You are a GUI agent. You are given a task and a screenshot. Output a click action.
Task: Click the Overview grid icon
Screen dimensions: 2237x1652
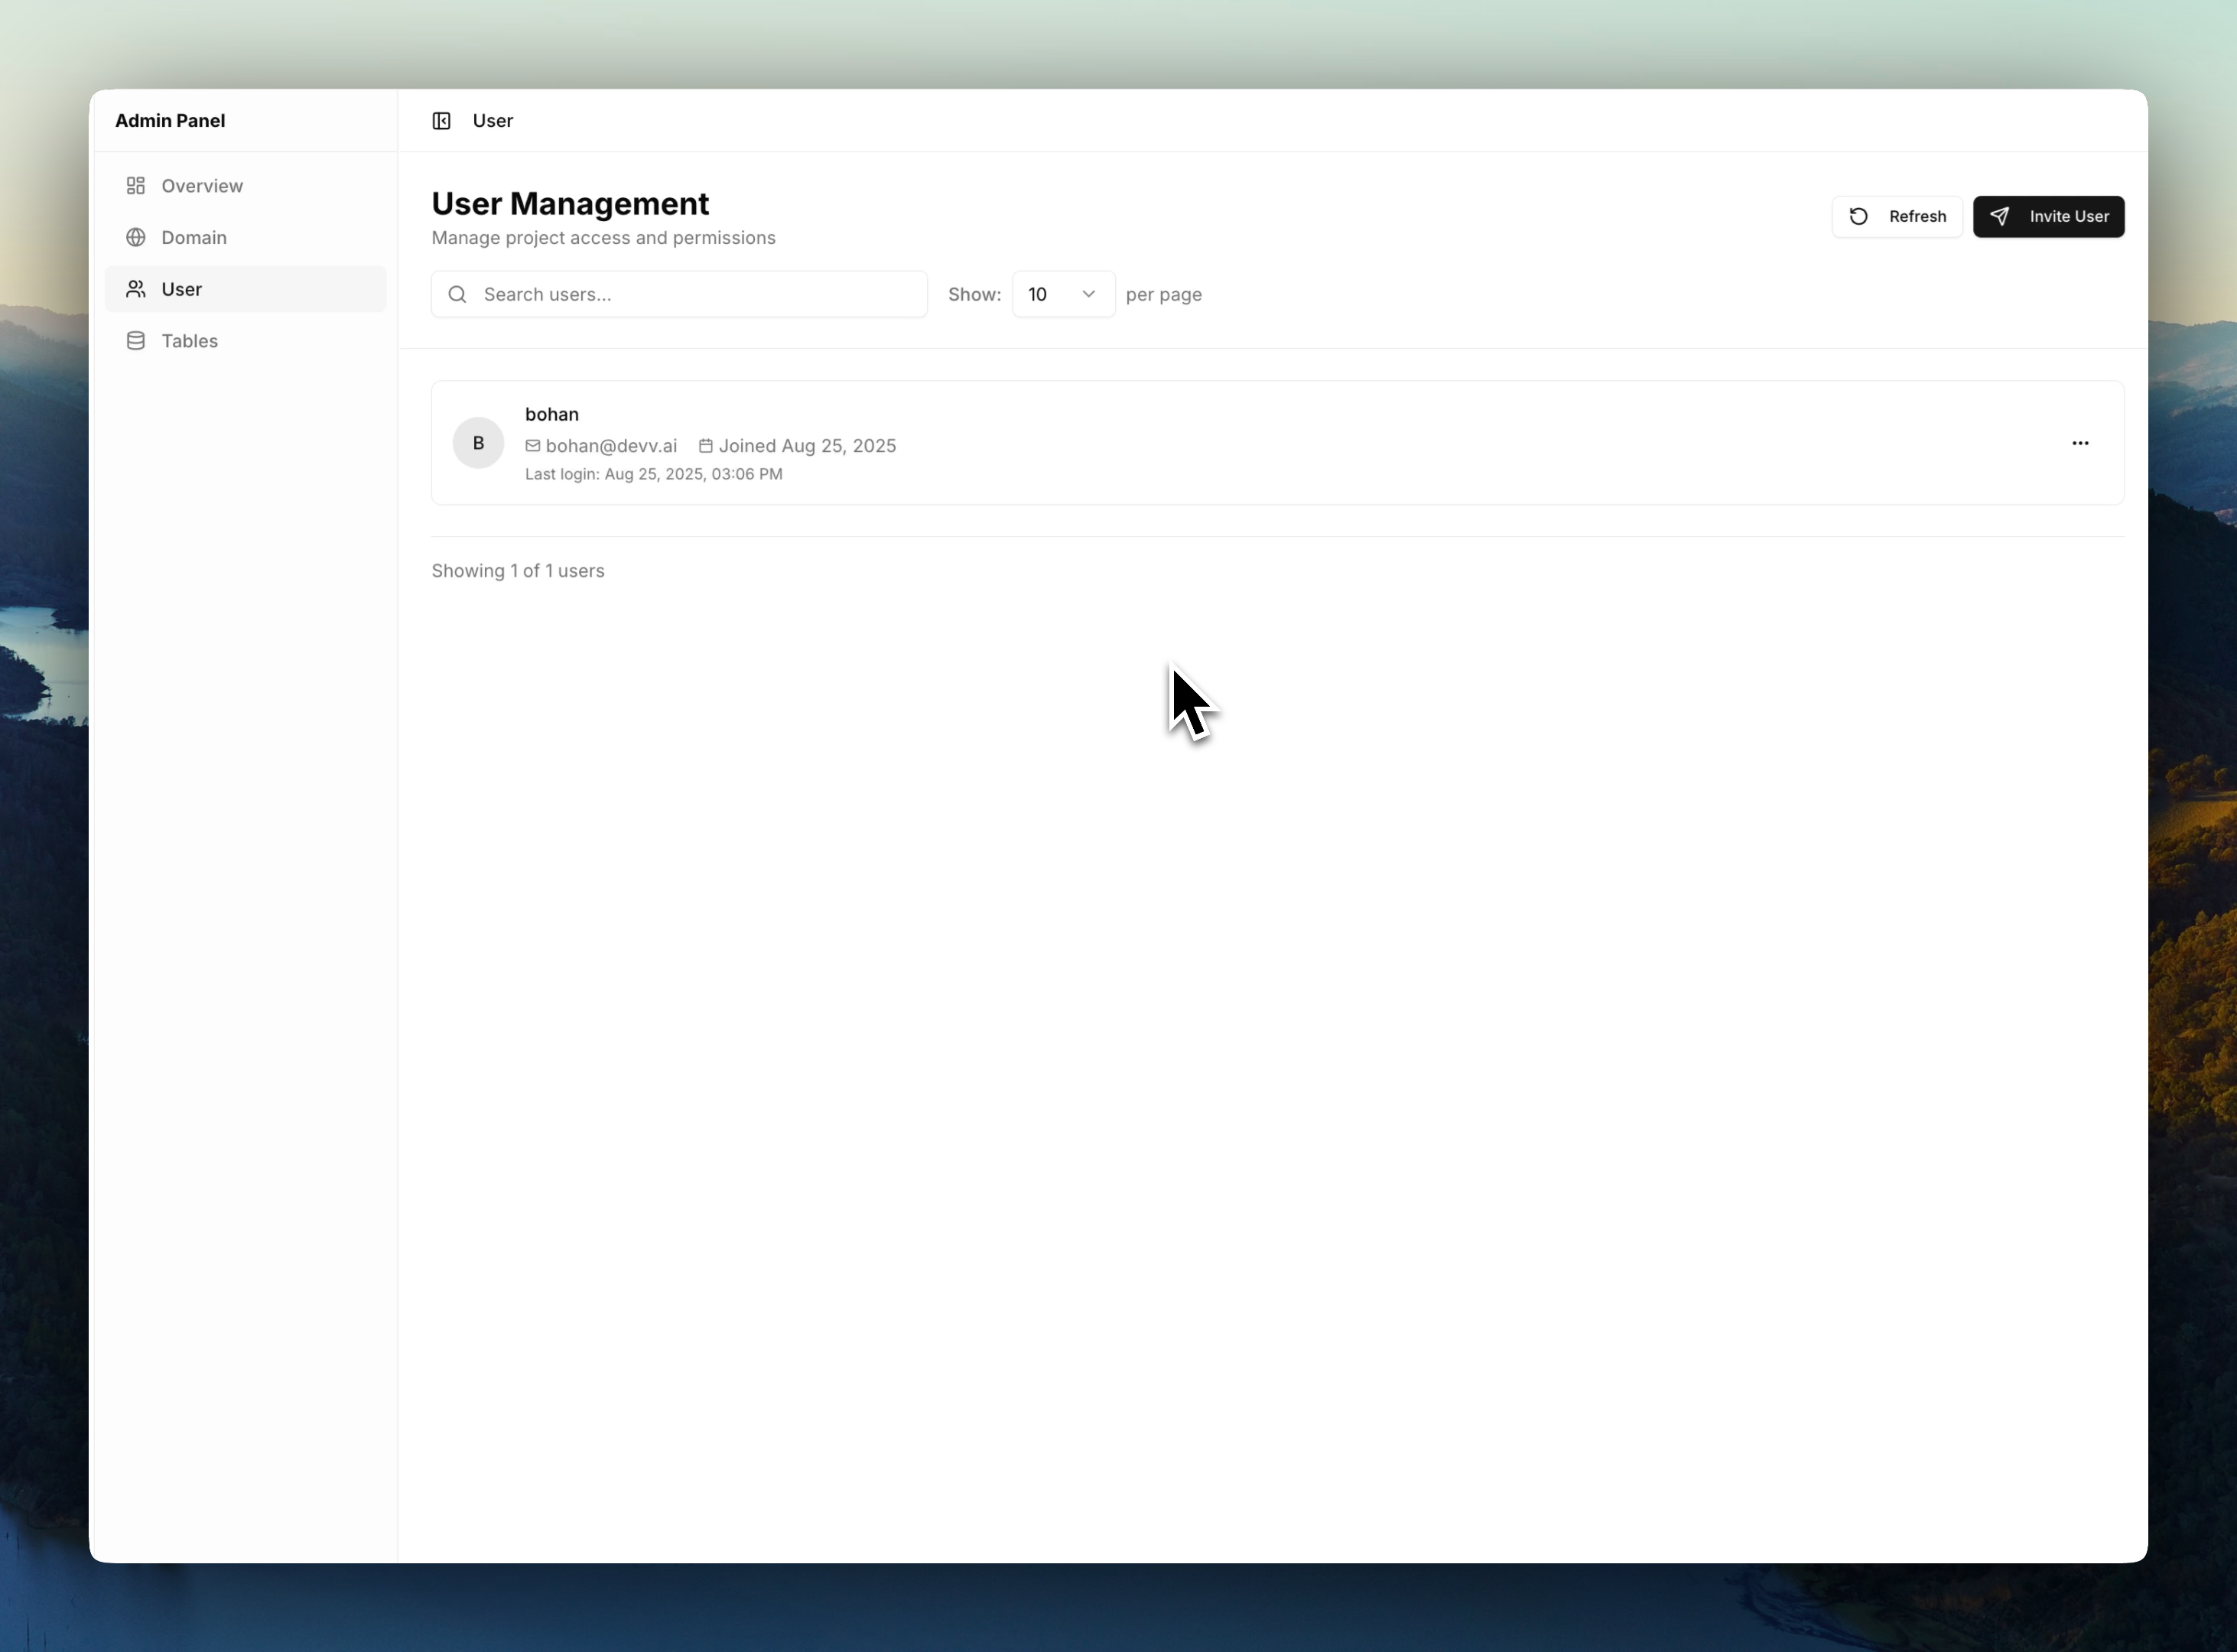136,186
